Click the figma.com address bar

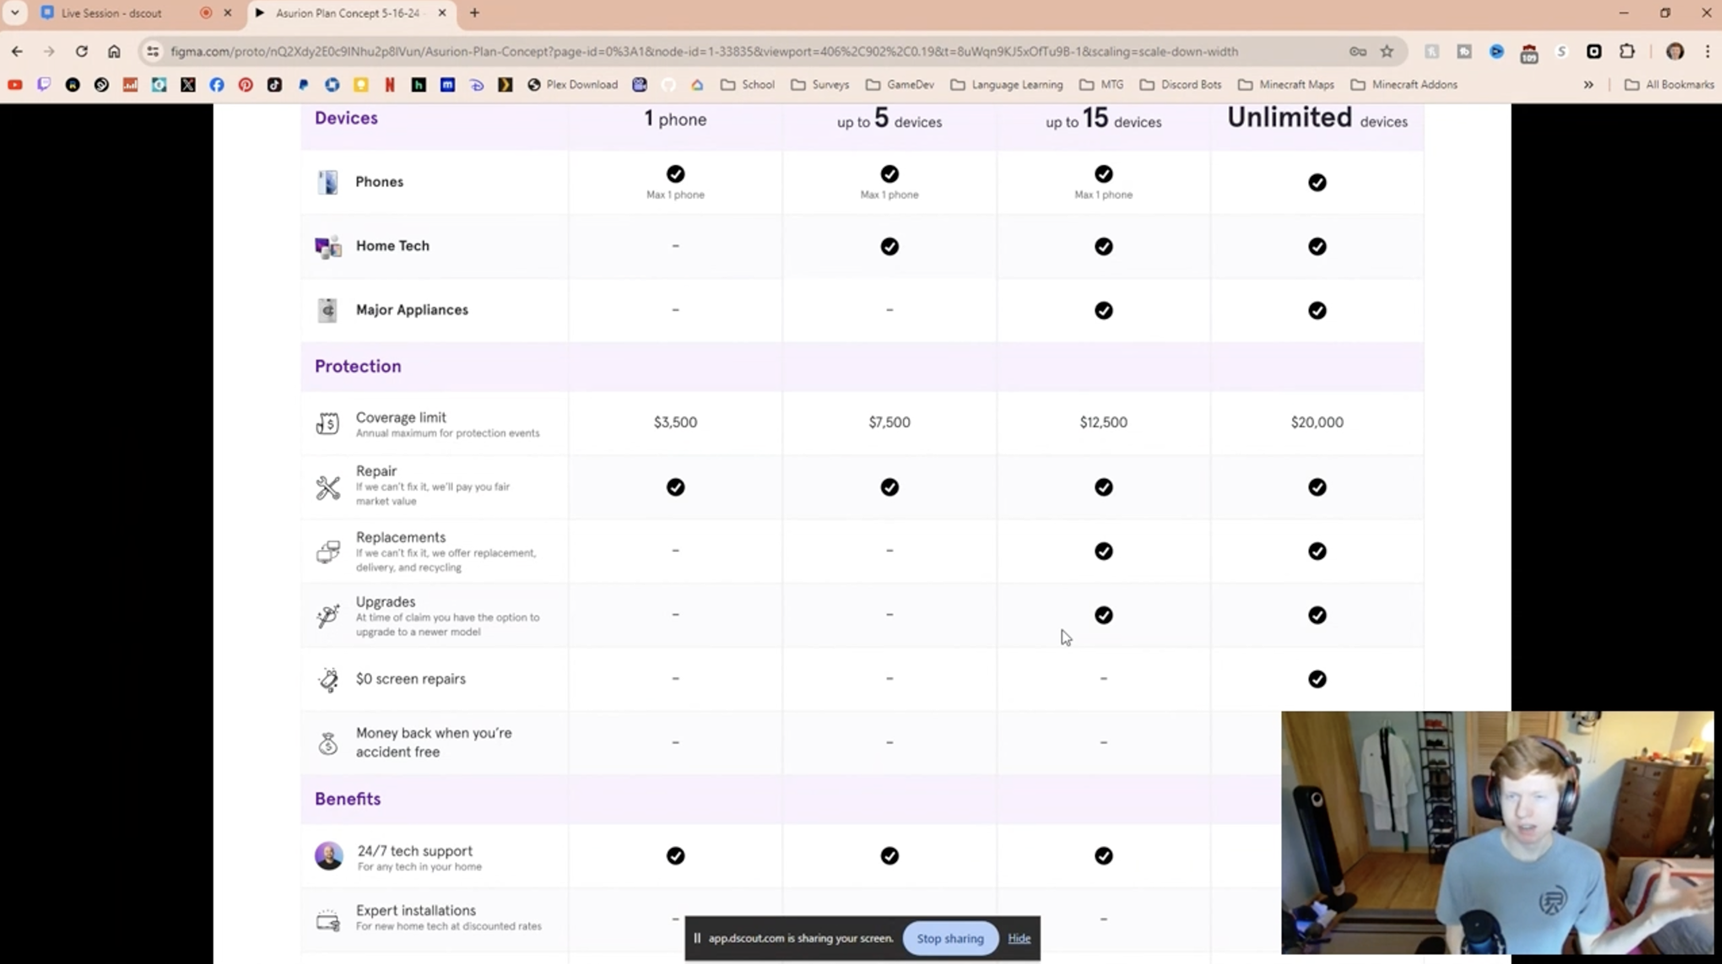[x=700, y=52]
